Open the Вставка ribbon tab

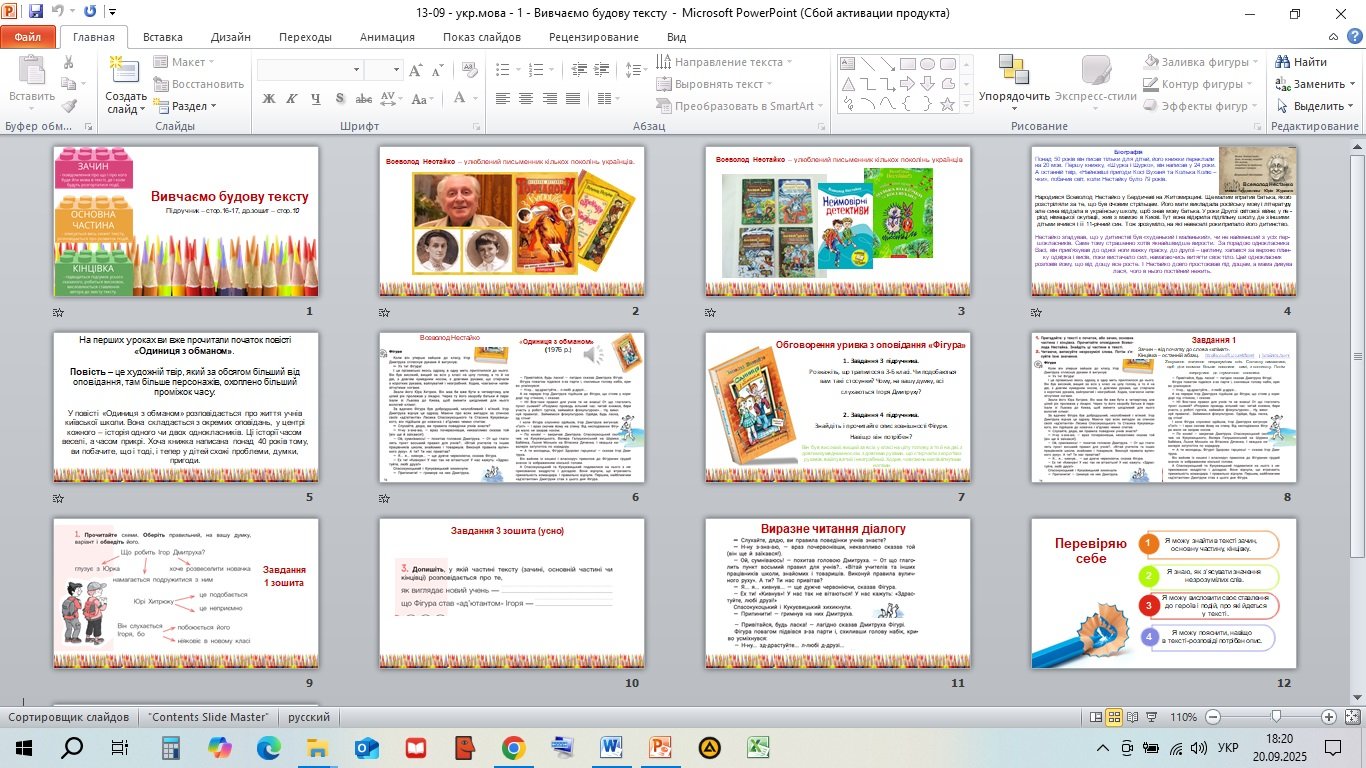click(x=162, y=37)
